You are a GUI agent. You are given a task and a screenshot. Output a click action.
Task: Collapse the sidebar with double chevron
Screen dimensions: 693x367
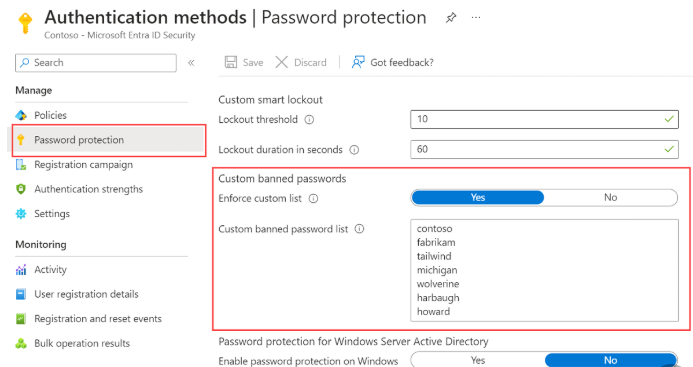point(191,63)
